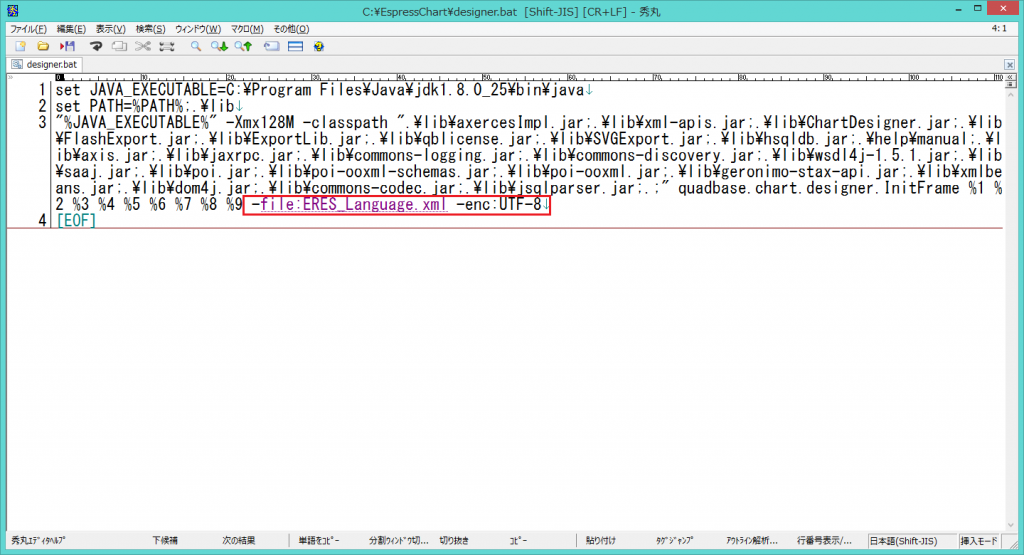Click the [EOF] marker in the editor
The height and width of the screenshot is (555, 1024).
click(x=76, y=220)
